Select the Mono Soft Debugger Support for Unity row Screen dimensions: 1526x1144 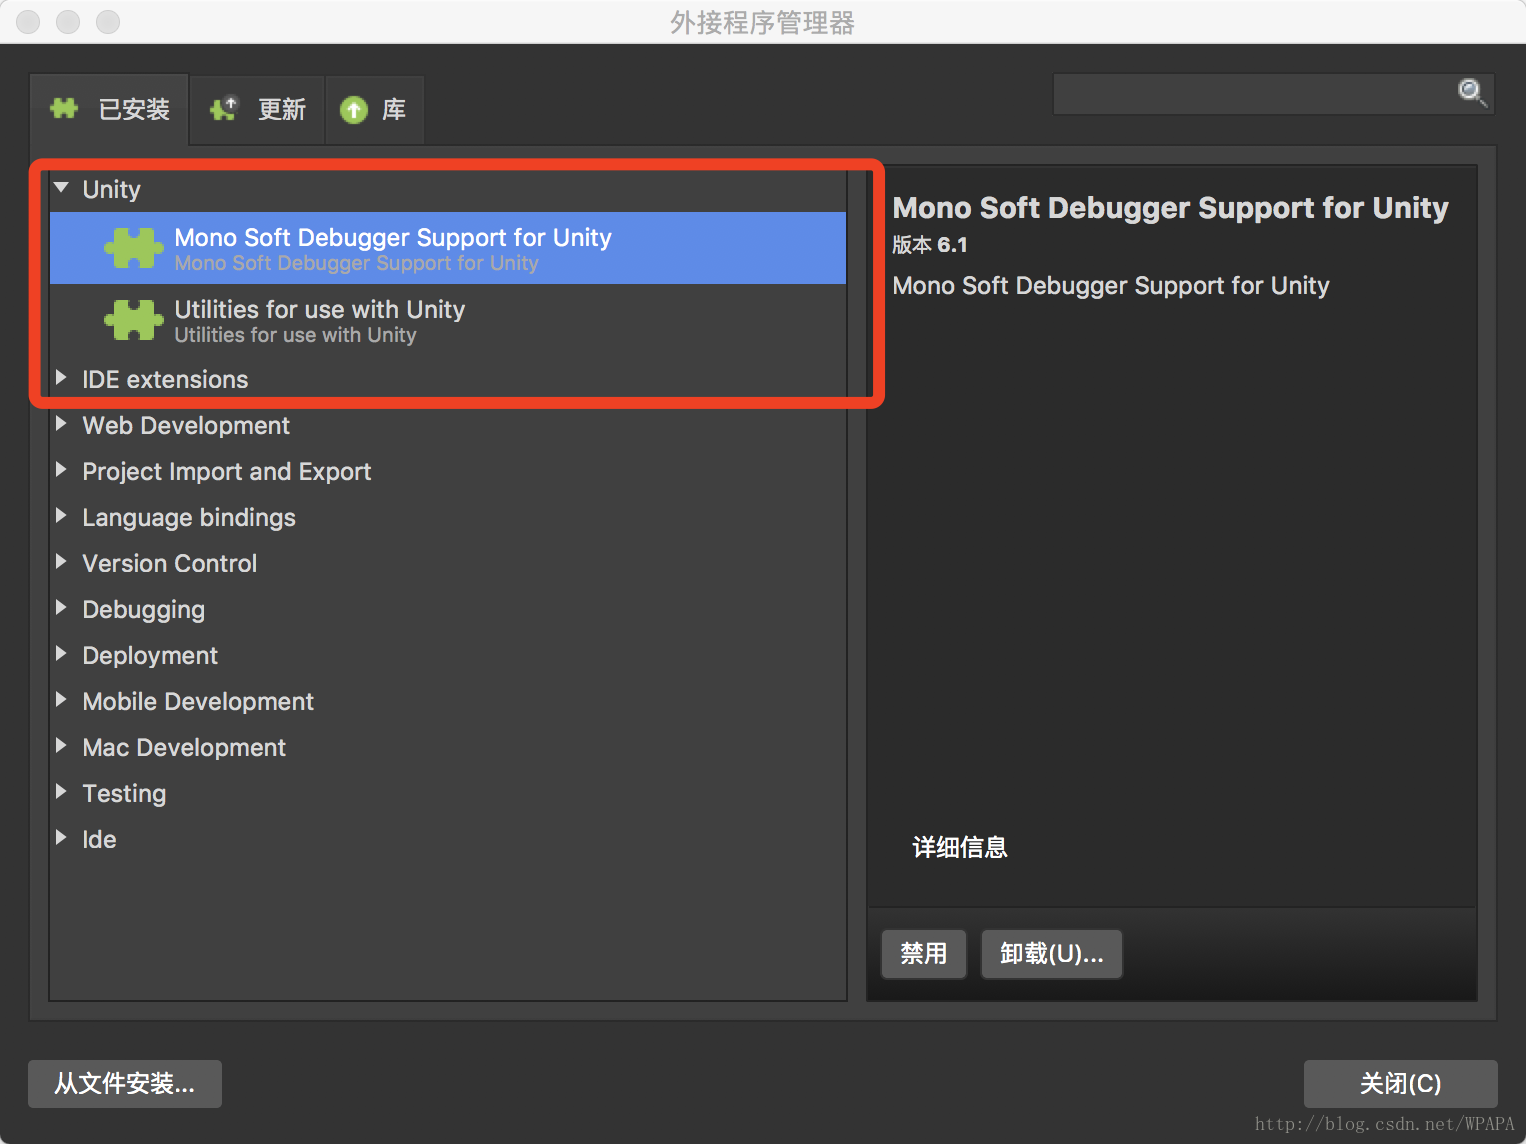(x=448, y=248)
